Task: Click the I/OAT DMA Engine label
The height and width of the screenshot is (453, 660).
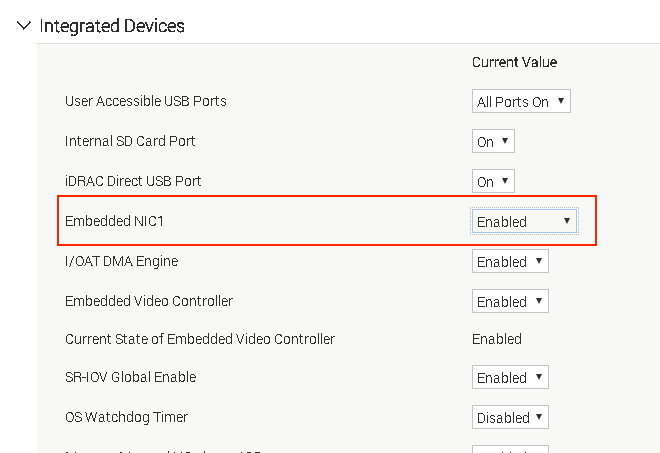Action: (x=122, y=262)
